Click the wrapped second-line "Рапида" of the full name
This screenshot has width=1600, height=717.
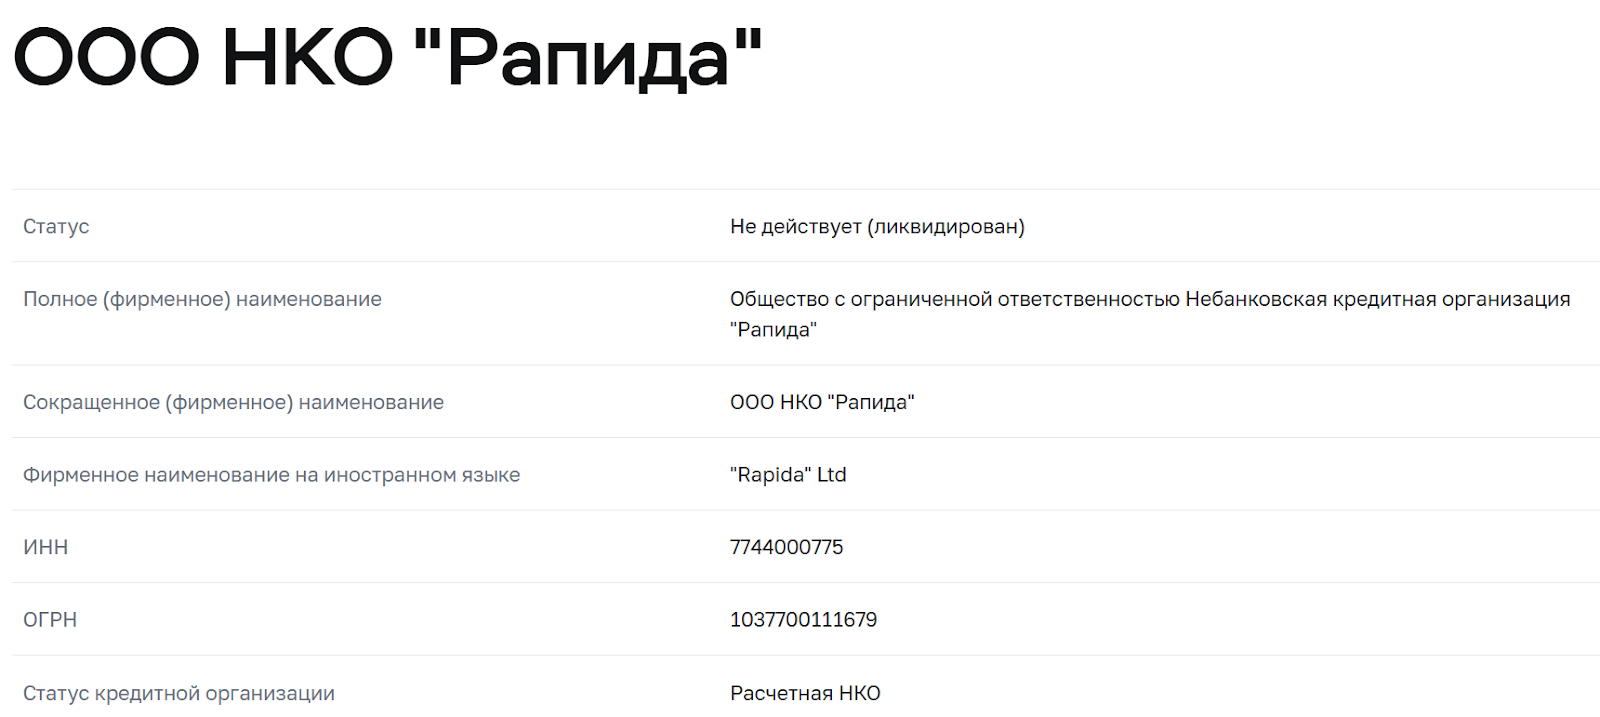(x=773, y=330)
